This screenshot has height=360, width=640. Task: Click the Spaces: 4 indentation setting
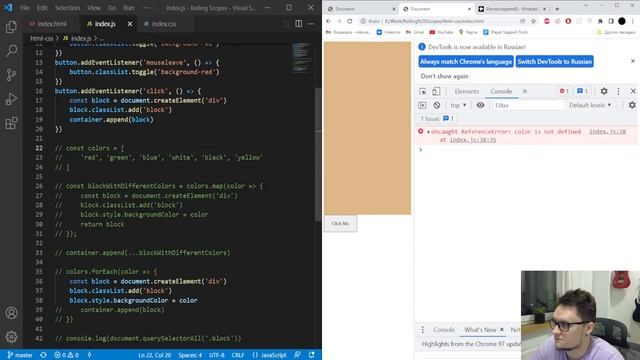[x=190, y=355]
